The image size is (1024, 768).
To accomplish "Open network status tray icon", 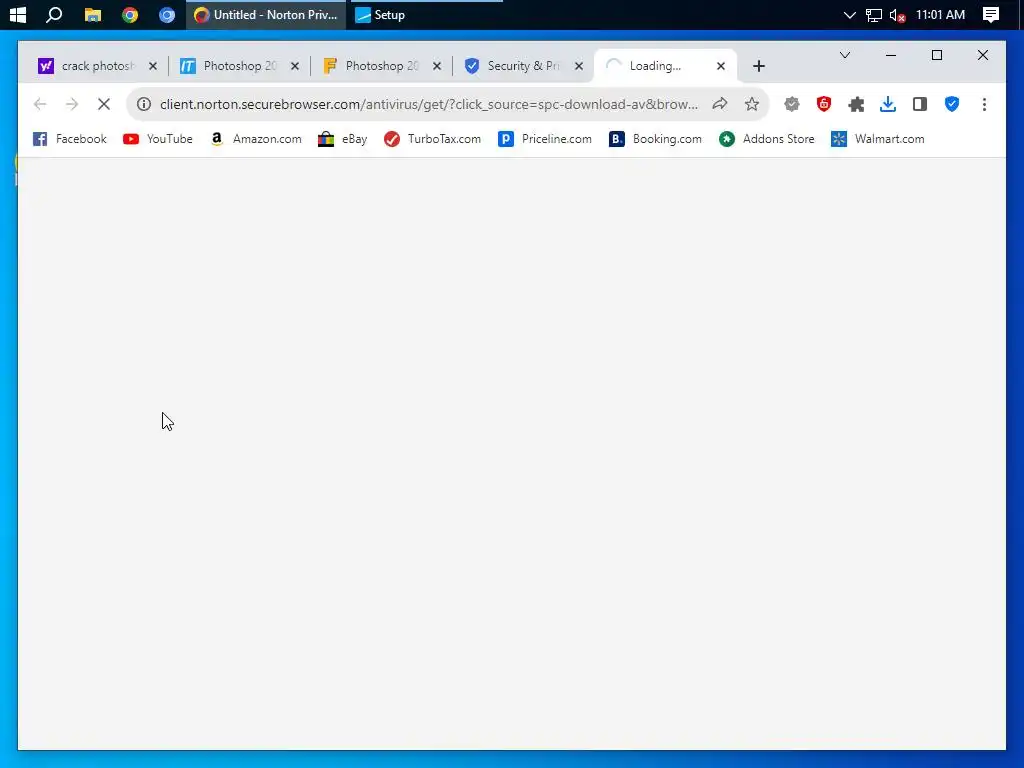I will (873, 14).
